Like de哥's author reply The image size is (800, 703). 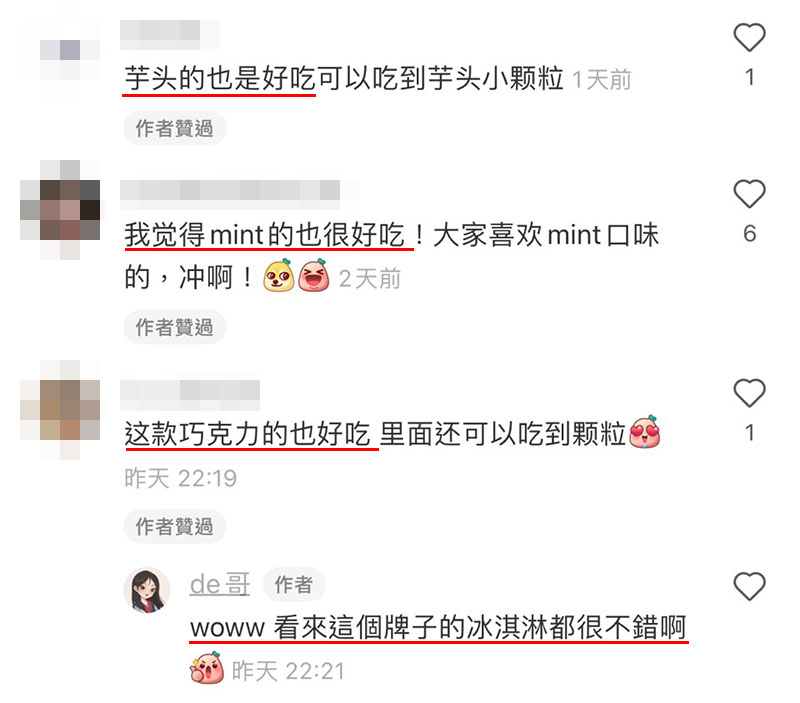coord(749,586)
